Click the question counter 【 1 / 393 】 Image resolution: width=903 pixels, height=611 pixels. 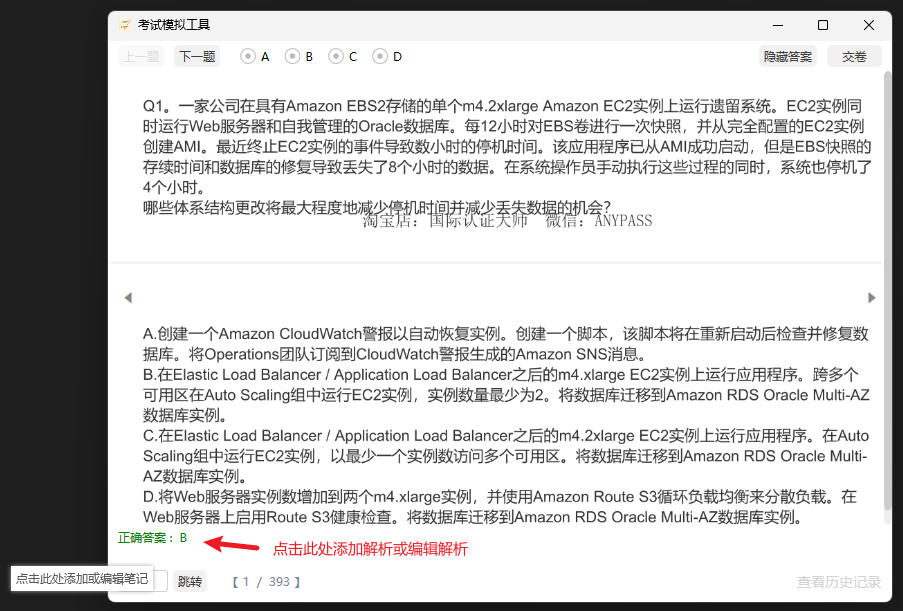click(x=267, y=582)
